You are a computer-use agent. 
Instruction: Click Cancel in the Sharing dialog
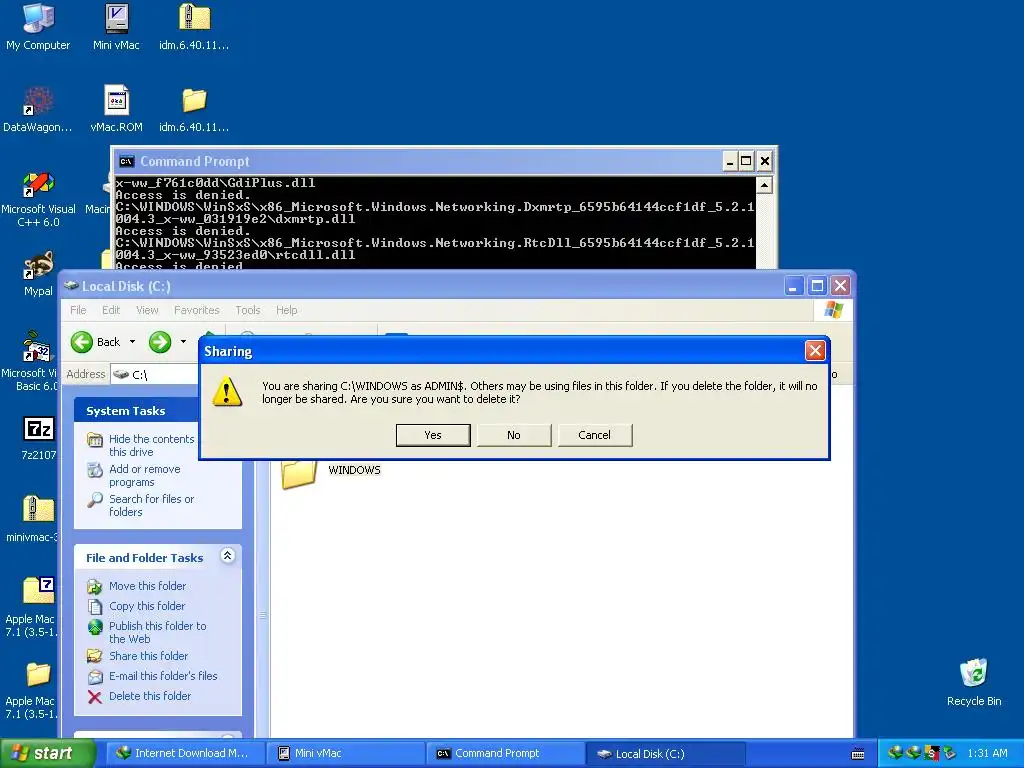[x=594, y=435]
